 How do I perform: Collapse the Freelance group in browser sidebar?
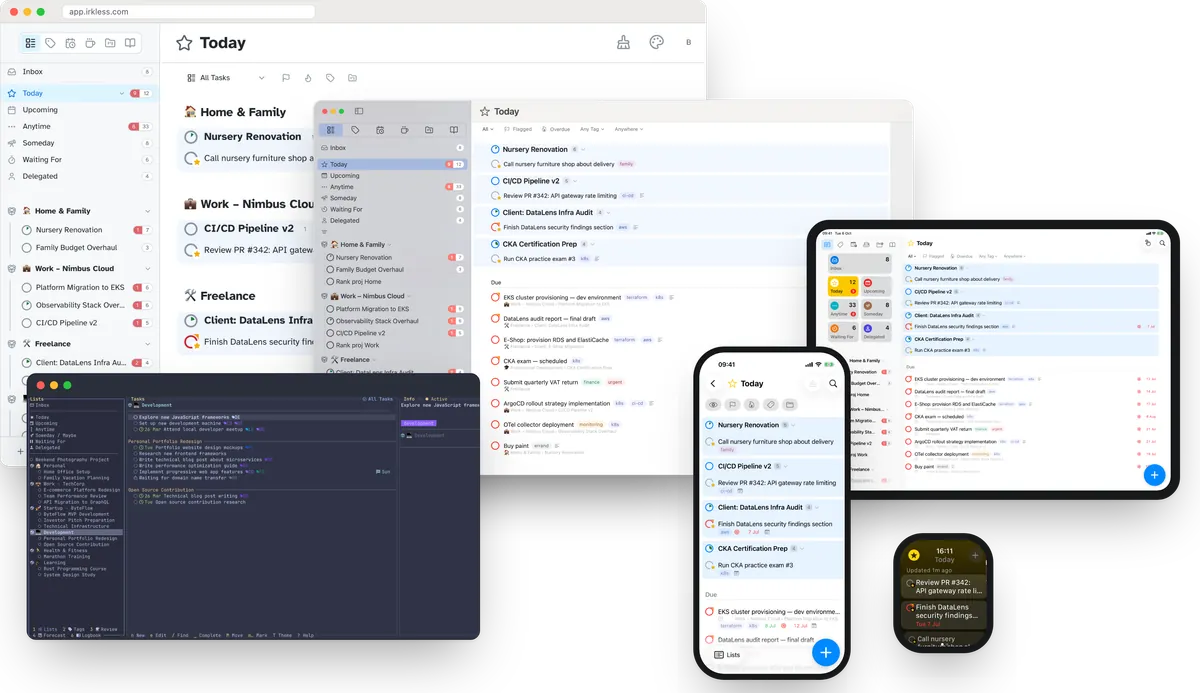coord(147,344)
